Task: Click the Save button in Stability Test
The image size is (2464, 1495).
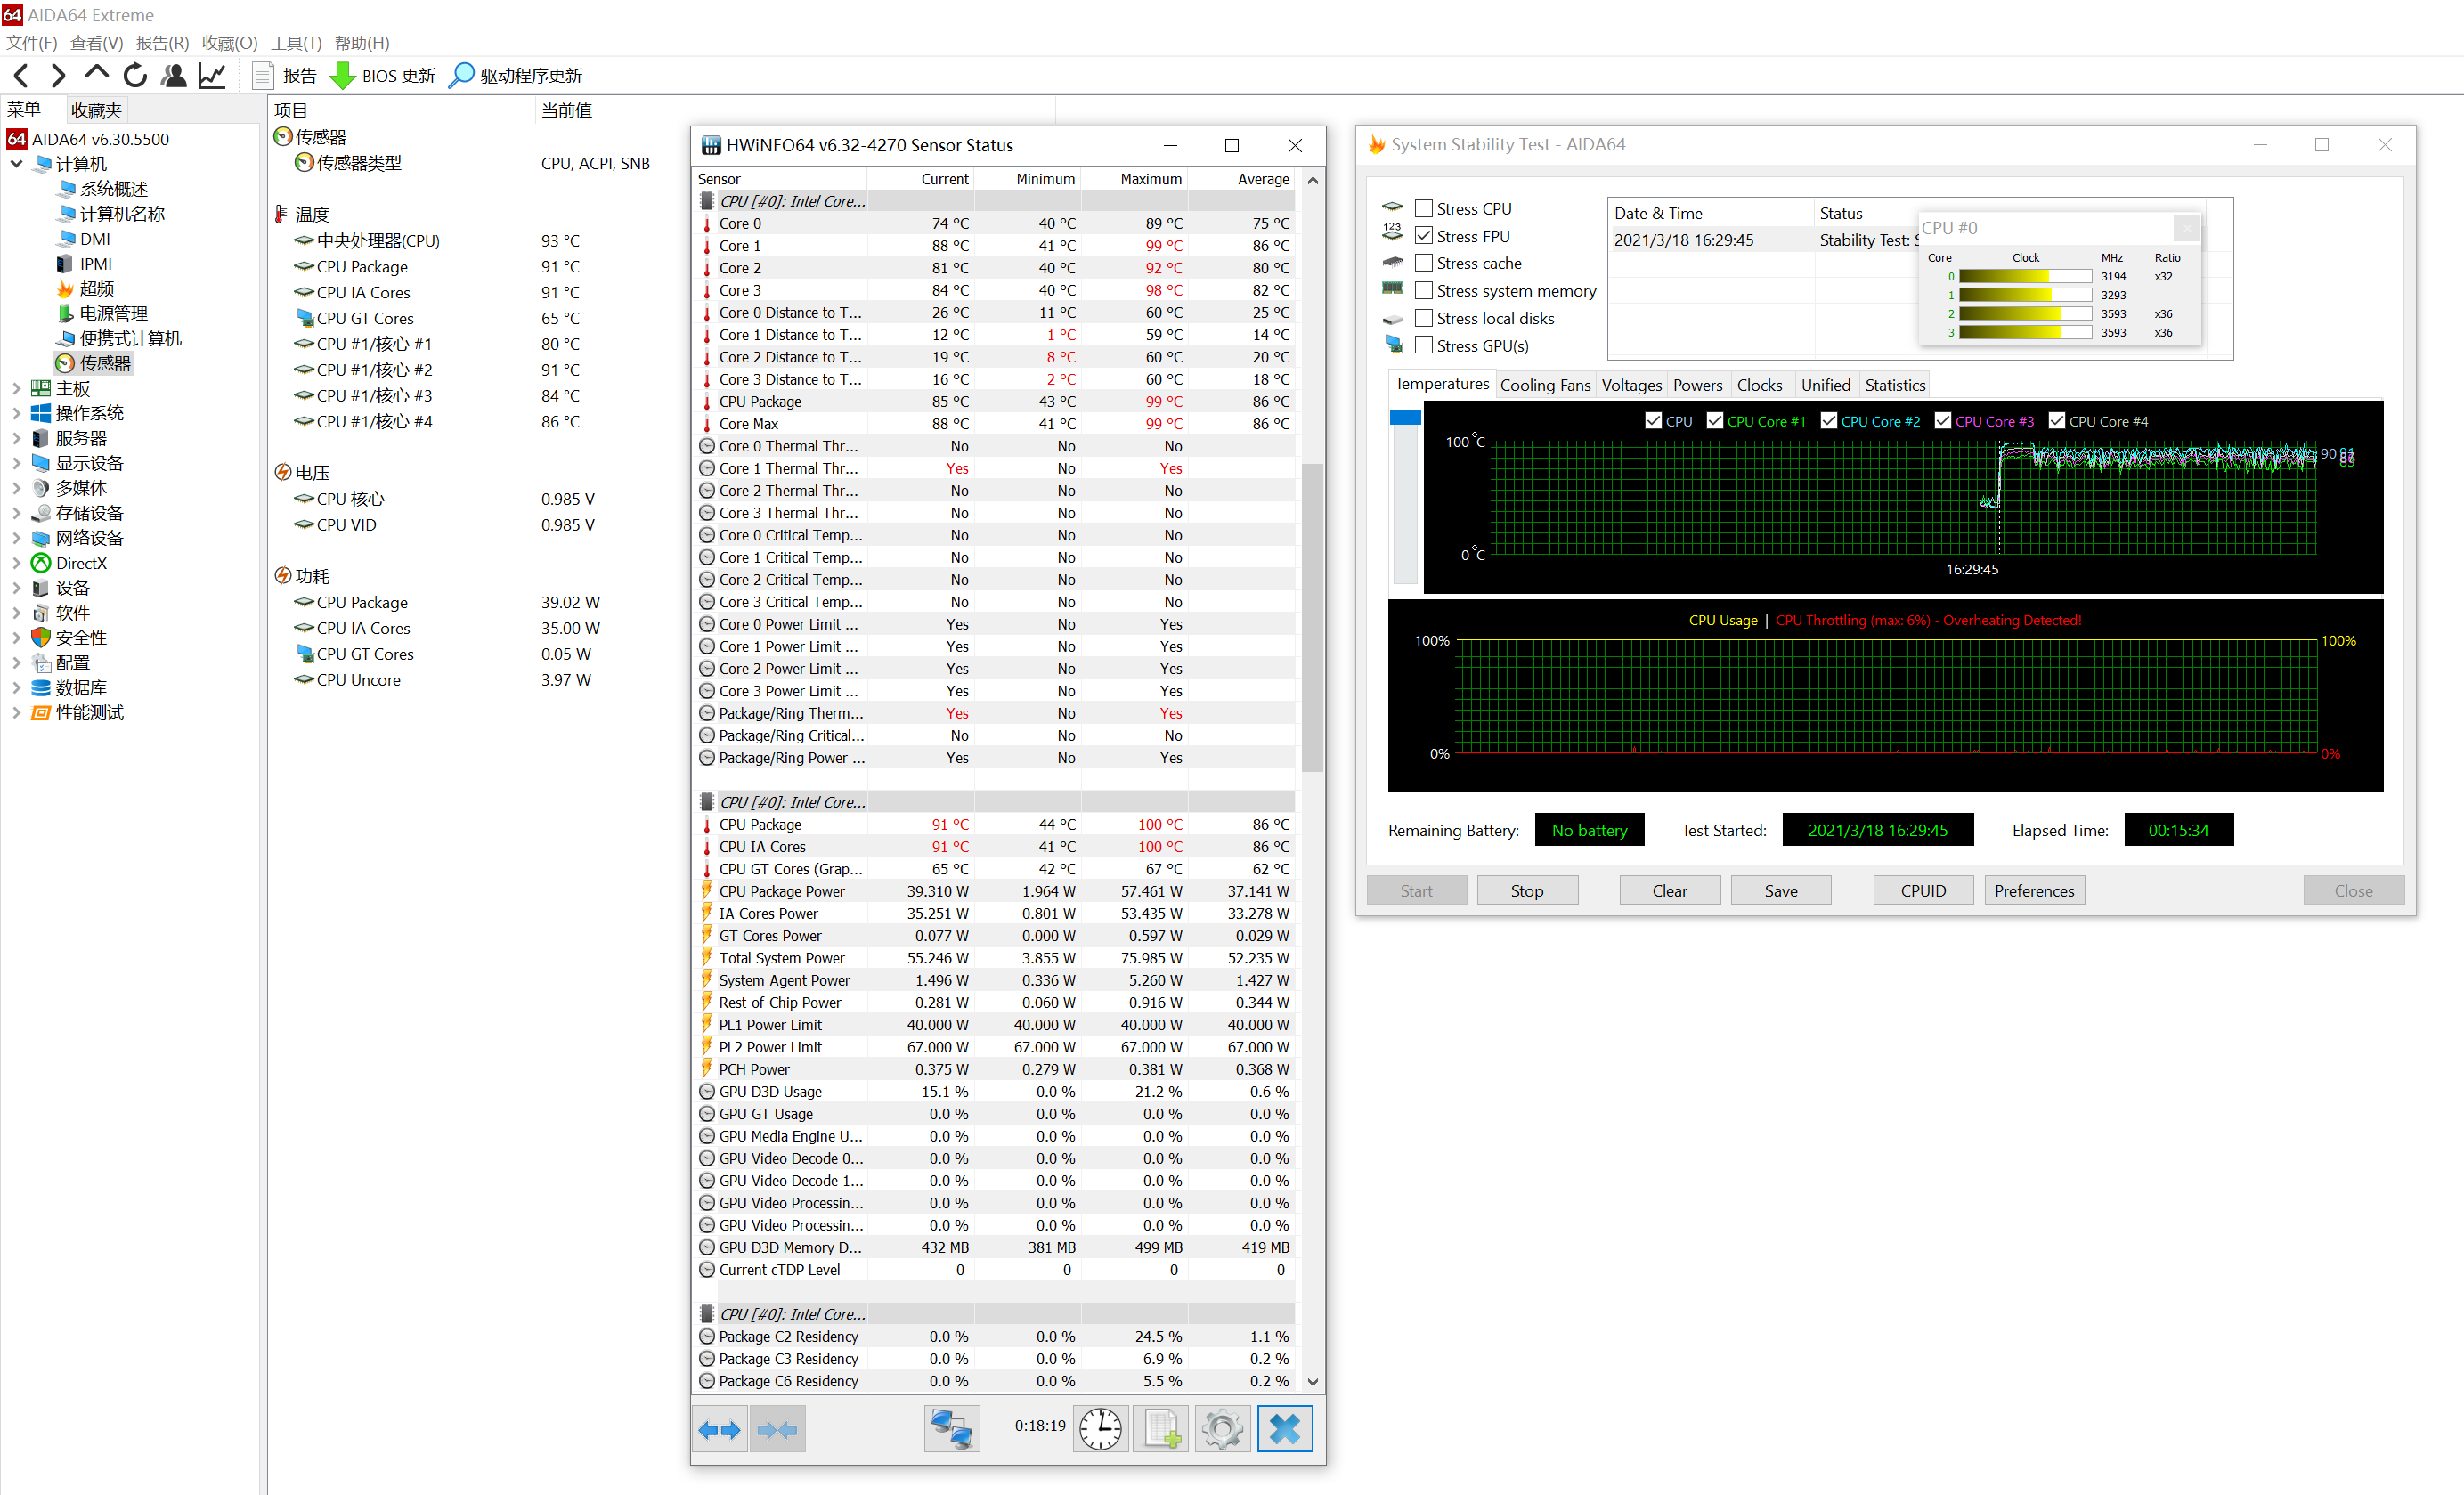Action: 1780,890
